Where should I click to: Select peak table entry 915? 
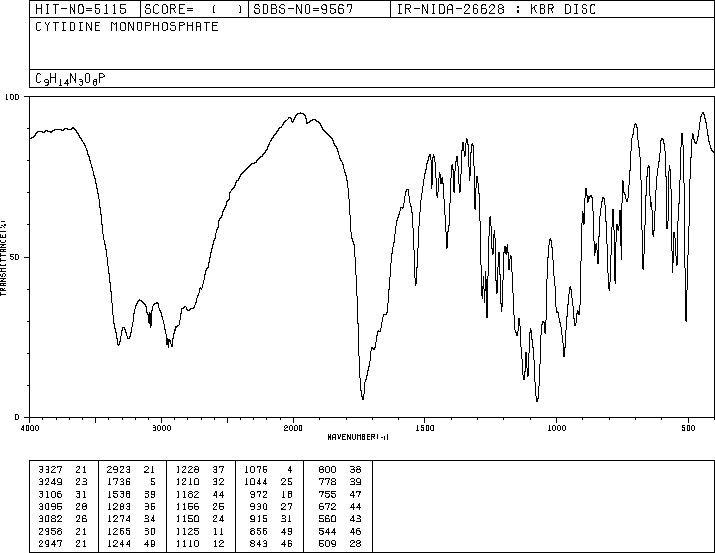pyautogui.click(x=259, y=519)
